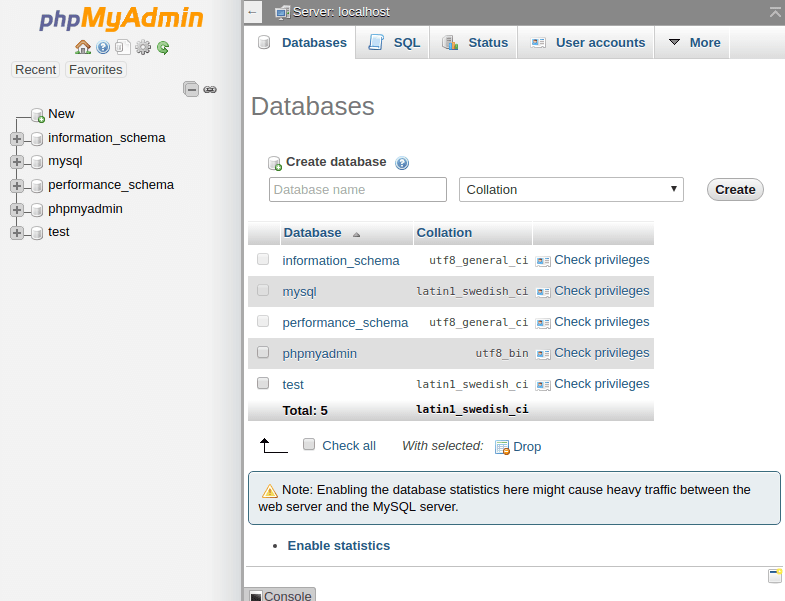This screenshot has height=601, width=785.
Task: Toggle link with main panel icon
Action: click(210, 90)
